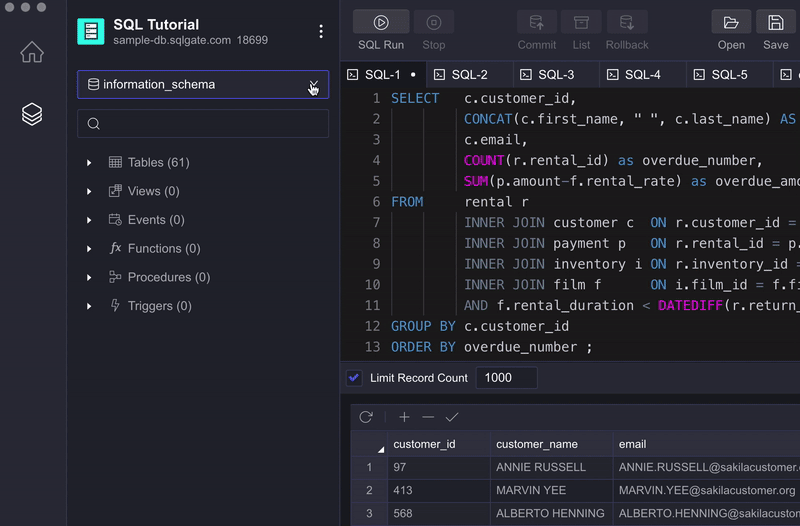Viewport: 800px width, 526px height.
Task: Click SQL Tutorial connection title
Action: click(156, 24)
